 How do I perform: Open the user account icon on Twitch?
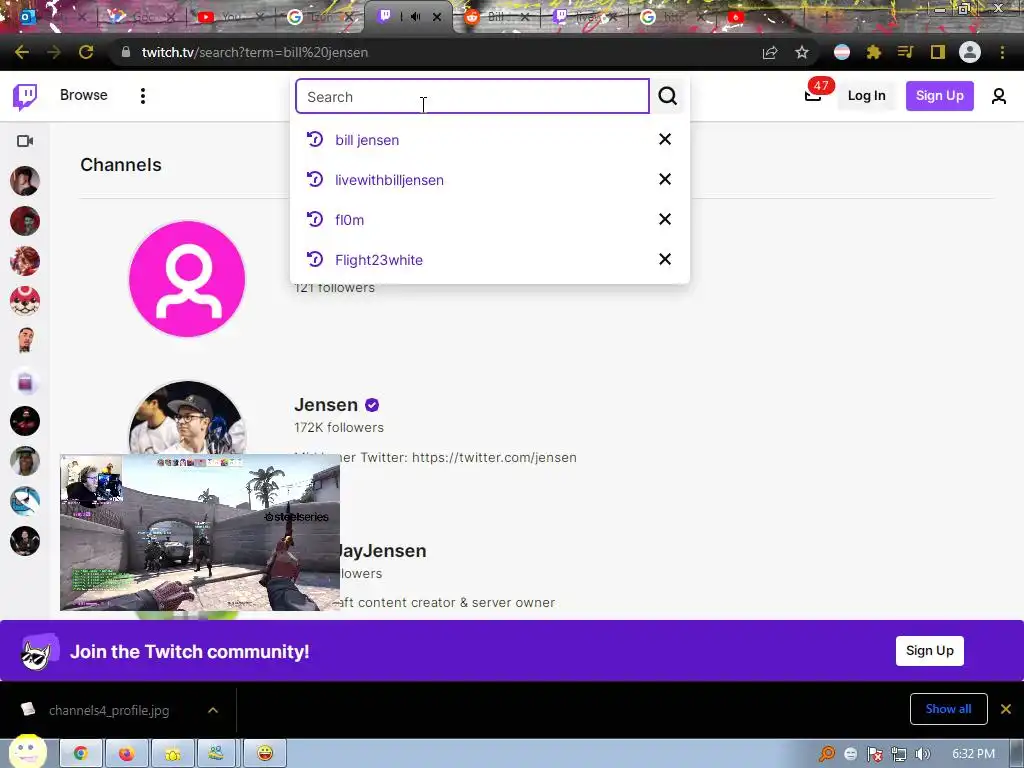pyautogui.click(x=999, y=96)
